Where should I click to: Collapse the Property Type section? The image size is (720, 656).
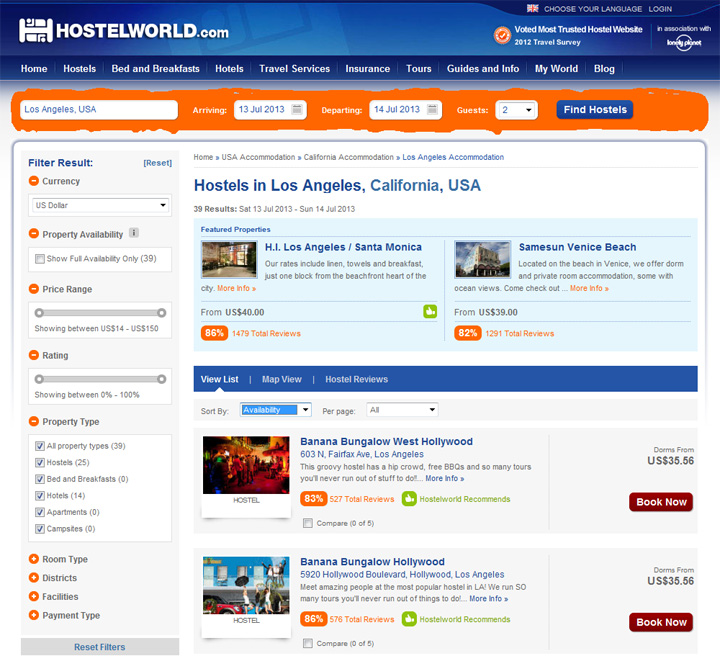(x=34, y=421)
